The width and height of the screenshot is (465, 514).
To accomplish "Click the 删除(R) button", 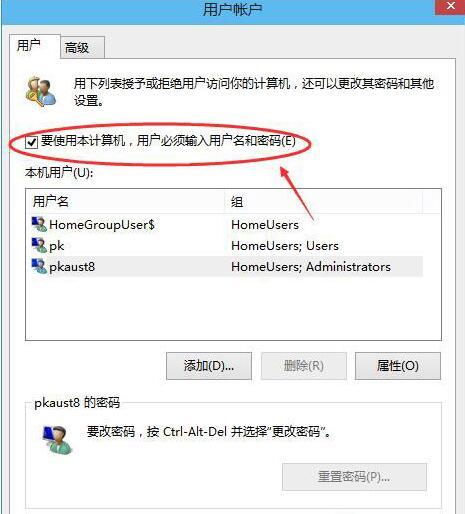I will [x=304, y=366].
